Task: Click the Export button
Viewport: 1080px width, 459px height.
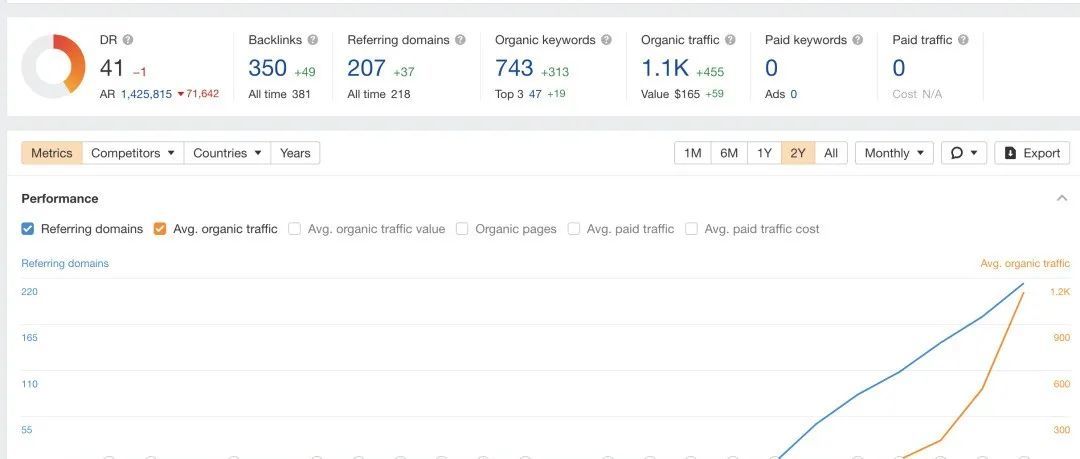Action: click(x=1032, y=153)
